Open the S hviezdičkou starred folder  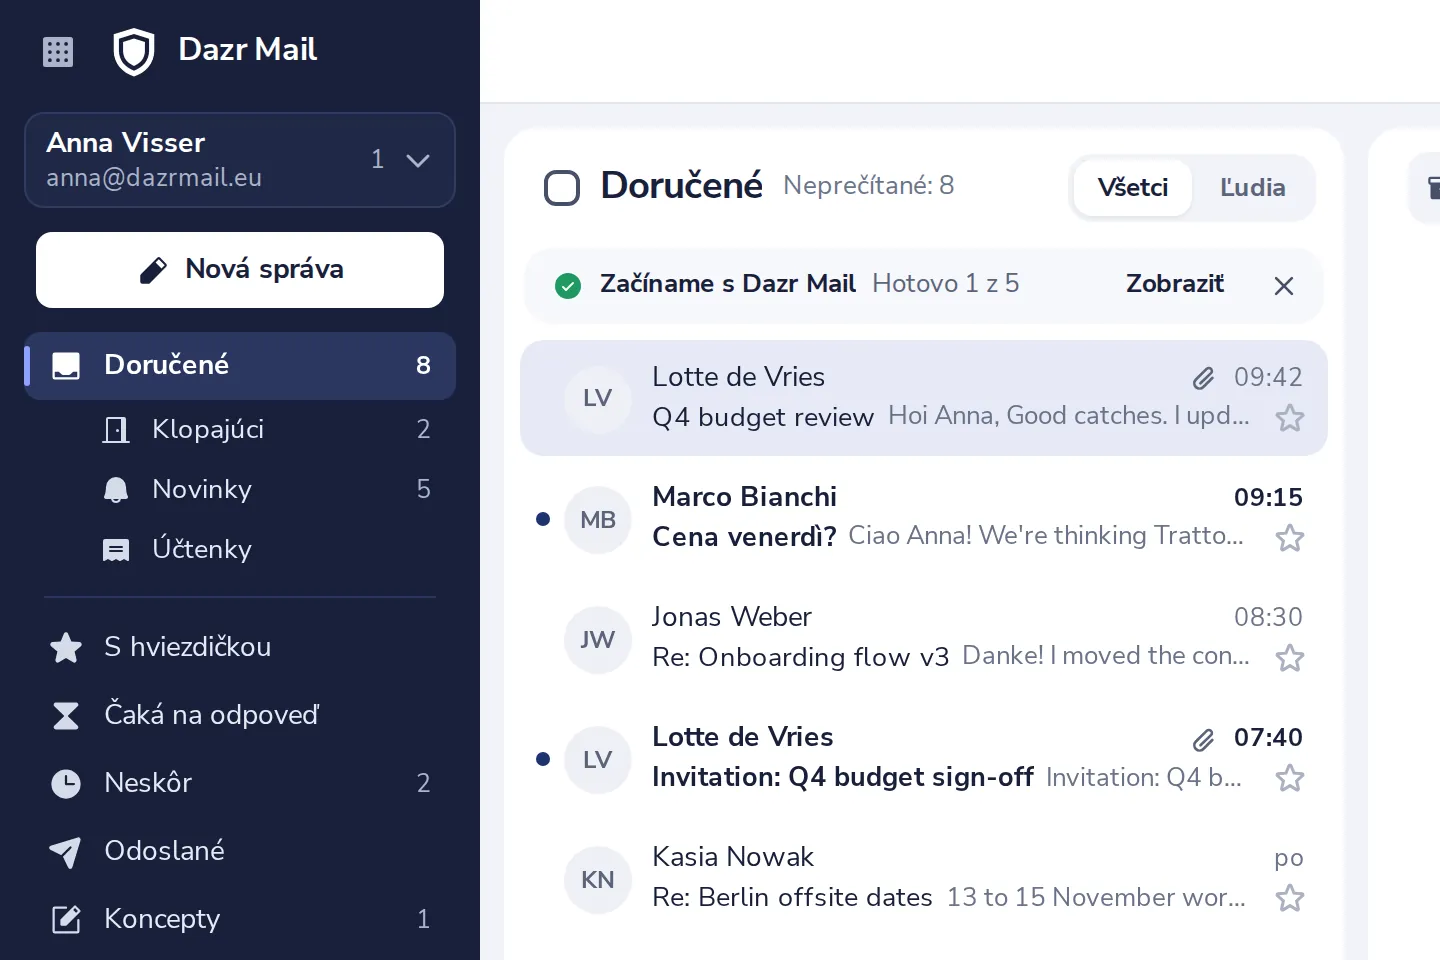pyautogui.click(x=240, y=647)
